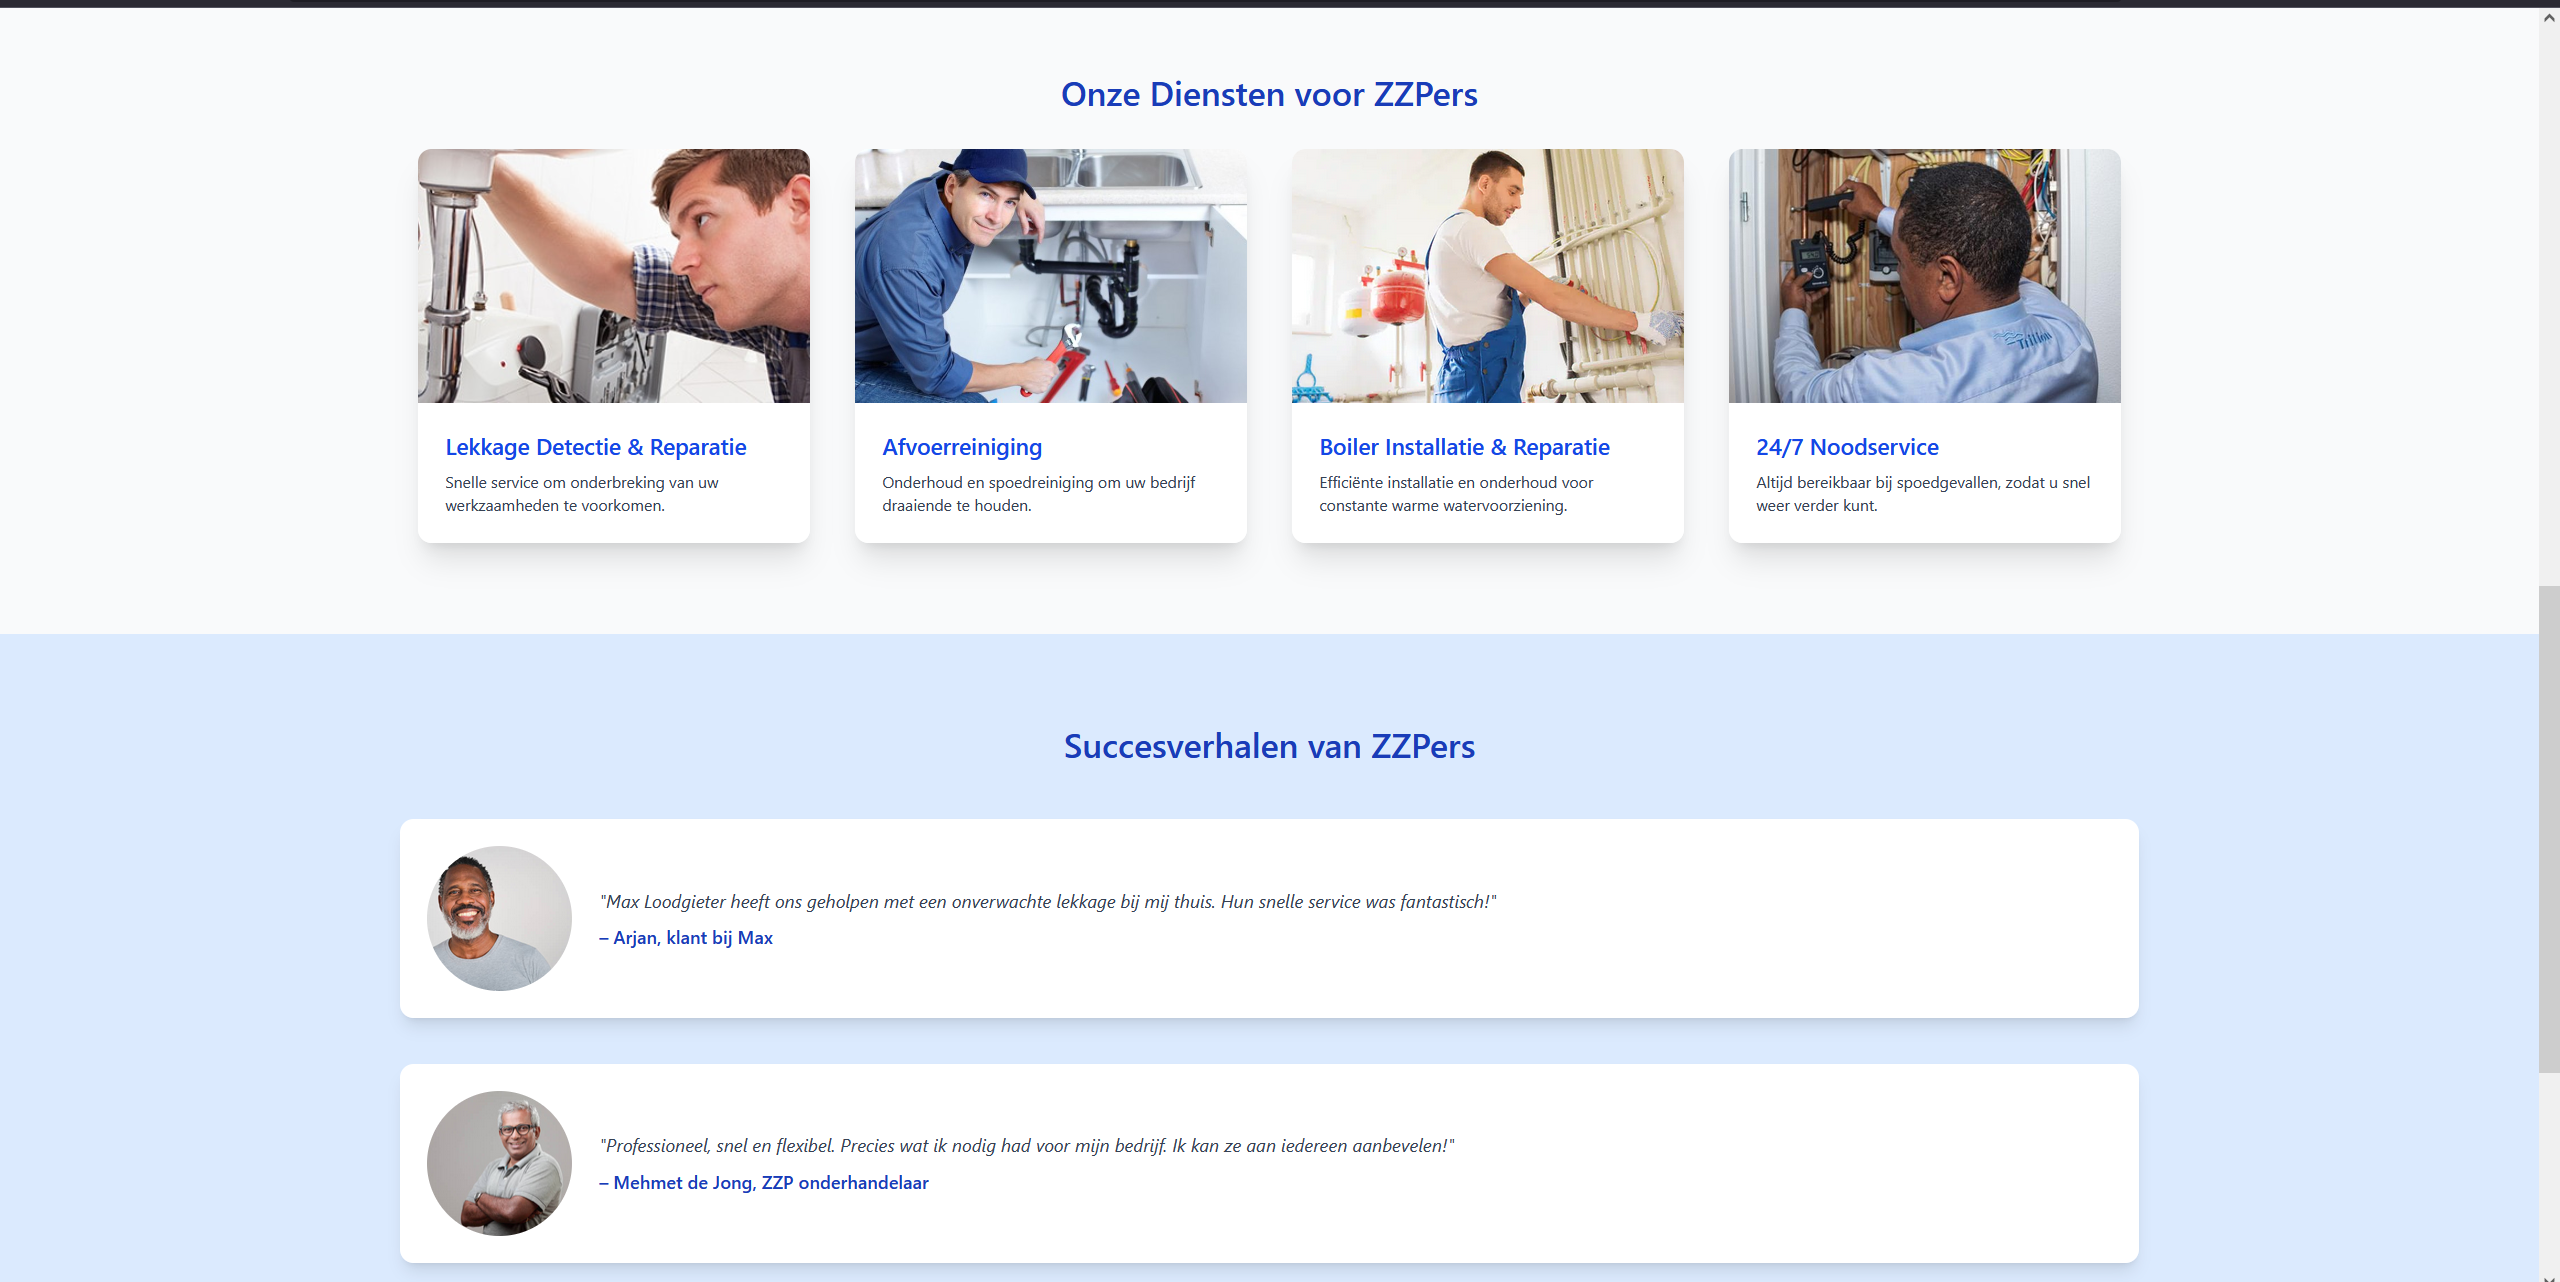Image resolution: width=2560 pixels, height=1282 pixels.
Task: Open the 24/7 Noodservice heading
Action: [1847, 447]
